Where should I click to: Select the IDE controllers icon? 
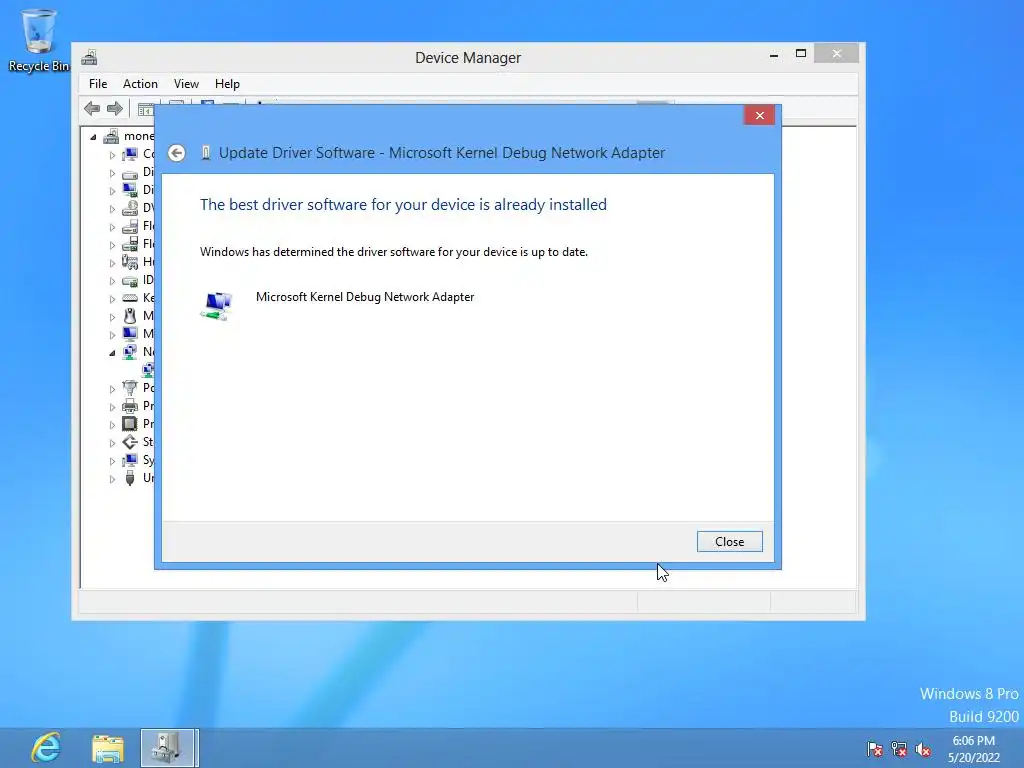point(131,280)
